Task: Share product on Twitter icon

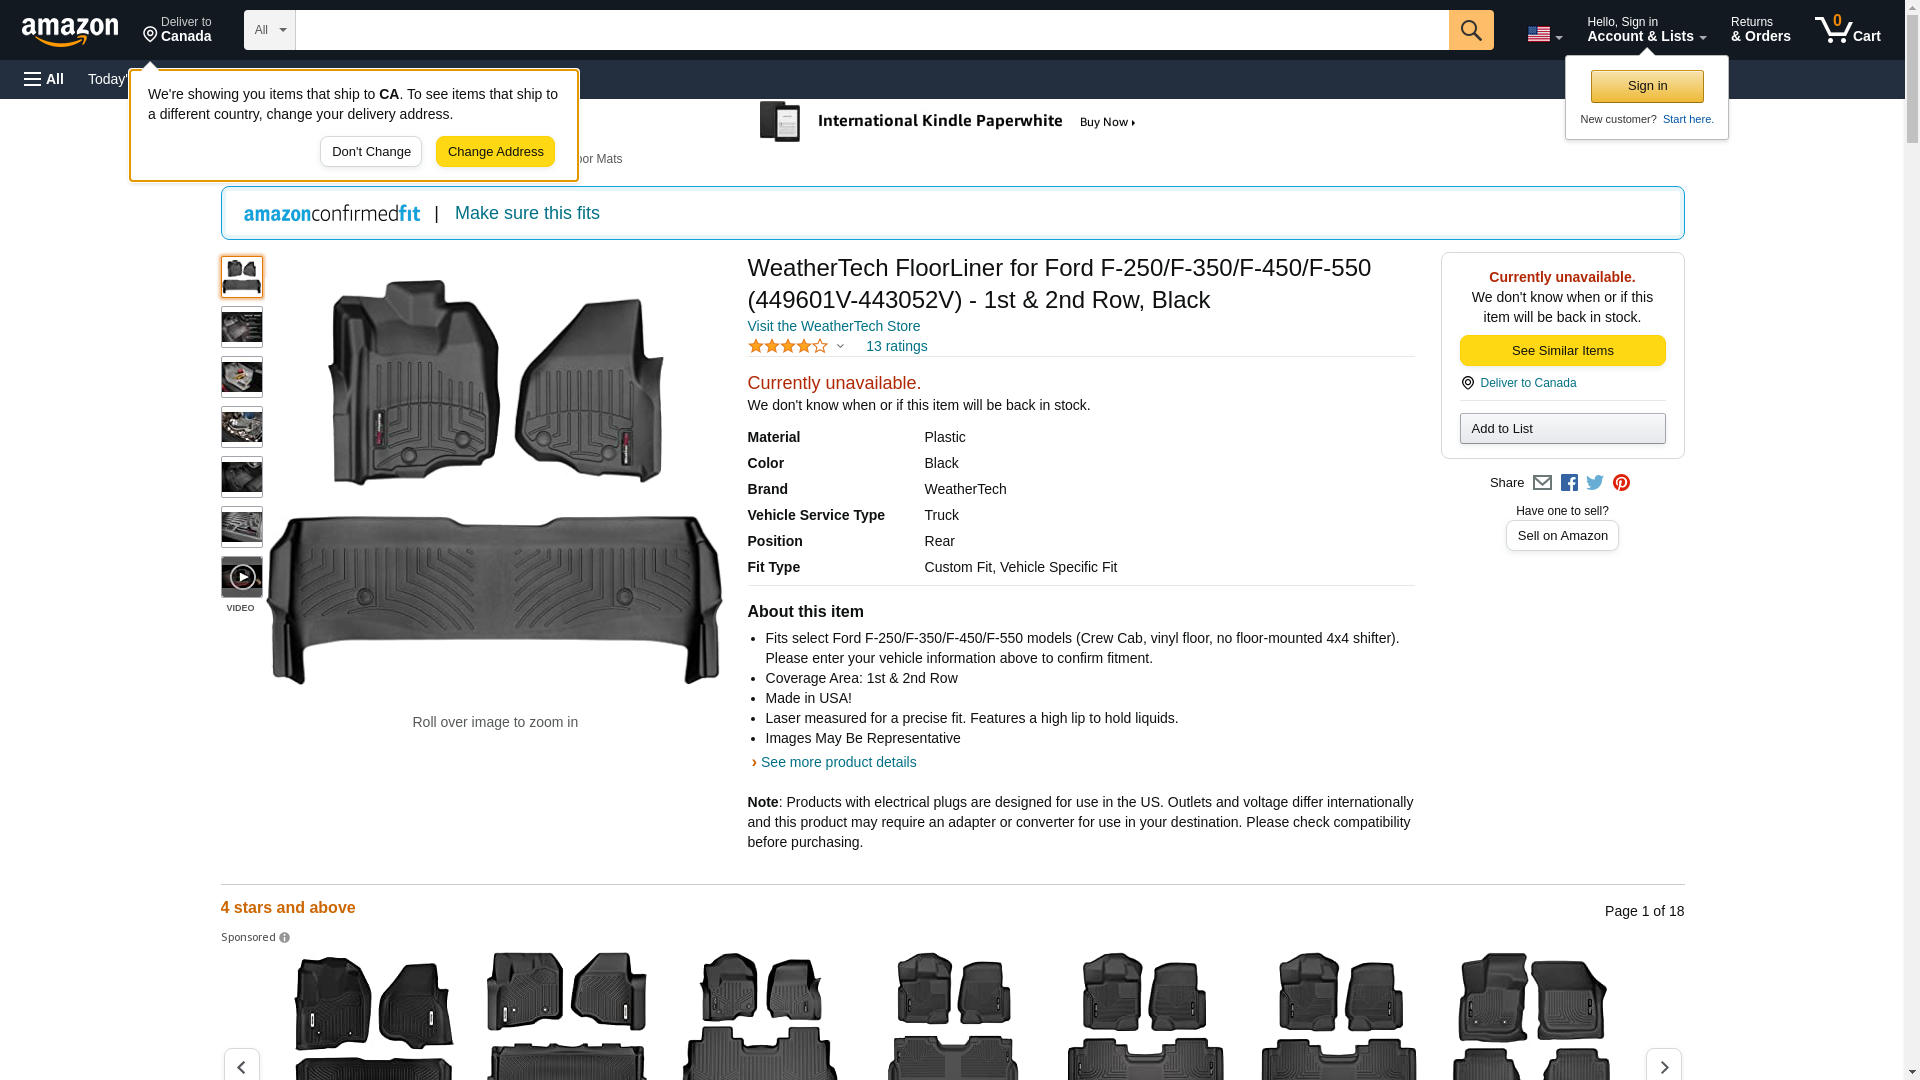Action: point(1595,483)
